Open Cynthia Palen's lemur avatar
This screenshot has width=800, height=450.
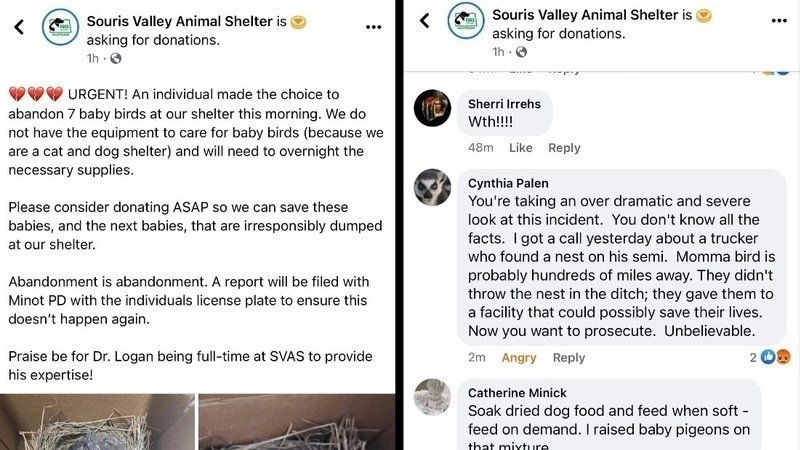pos(432,187)
